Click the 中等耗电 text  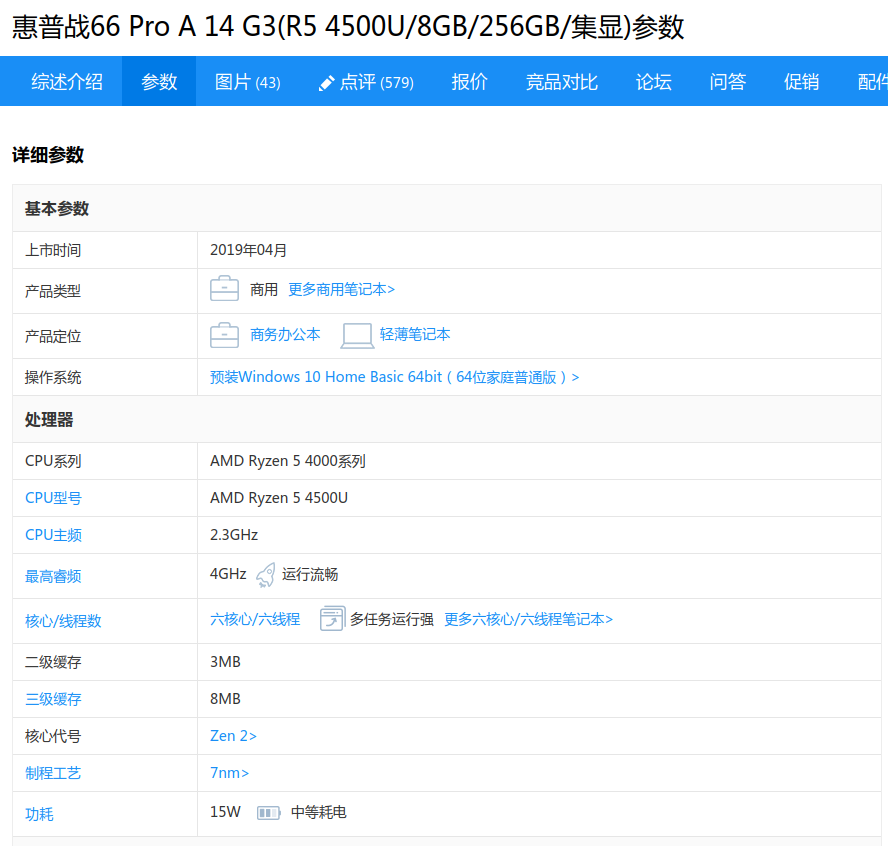[319, 812]
